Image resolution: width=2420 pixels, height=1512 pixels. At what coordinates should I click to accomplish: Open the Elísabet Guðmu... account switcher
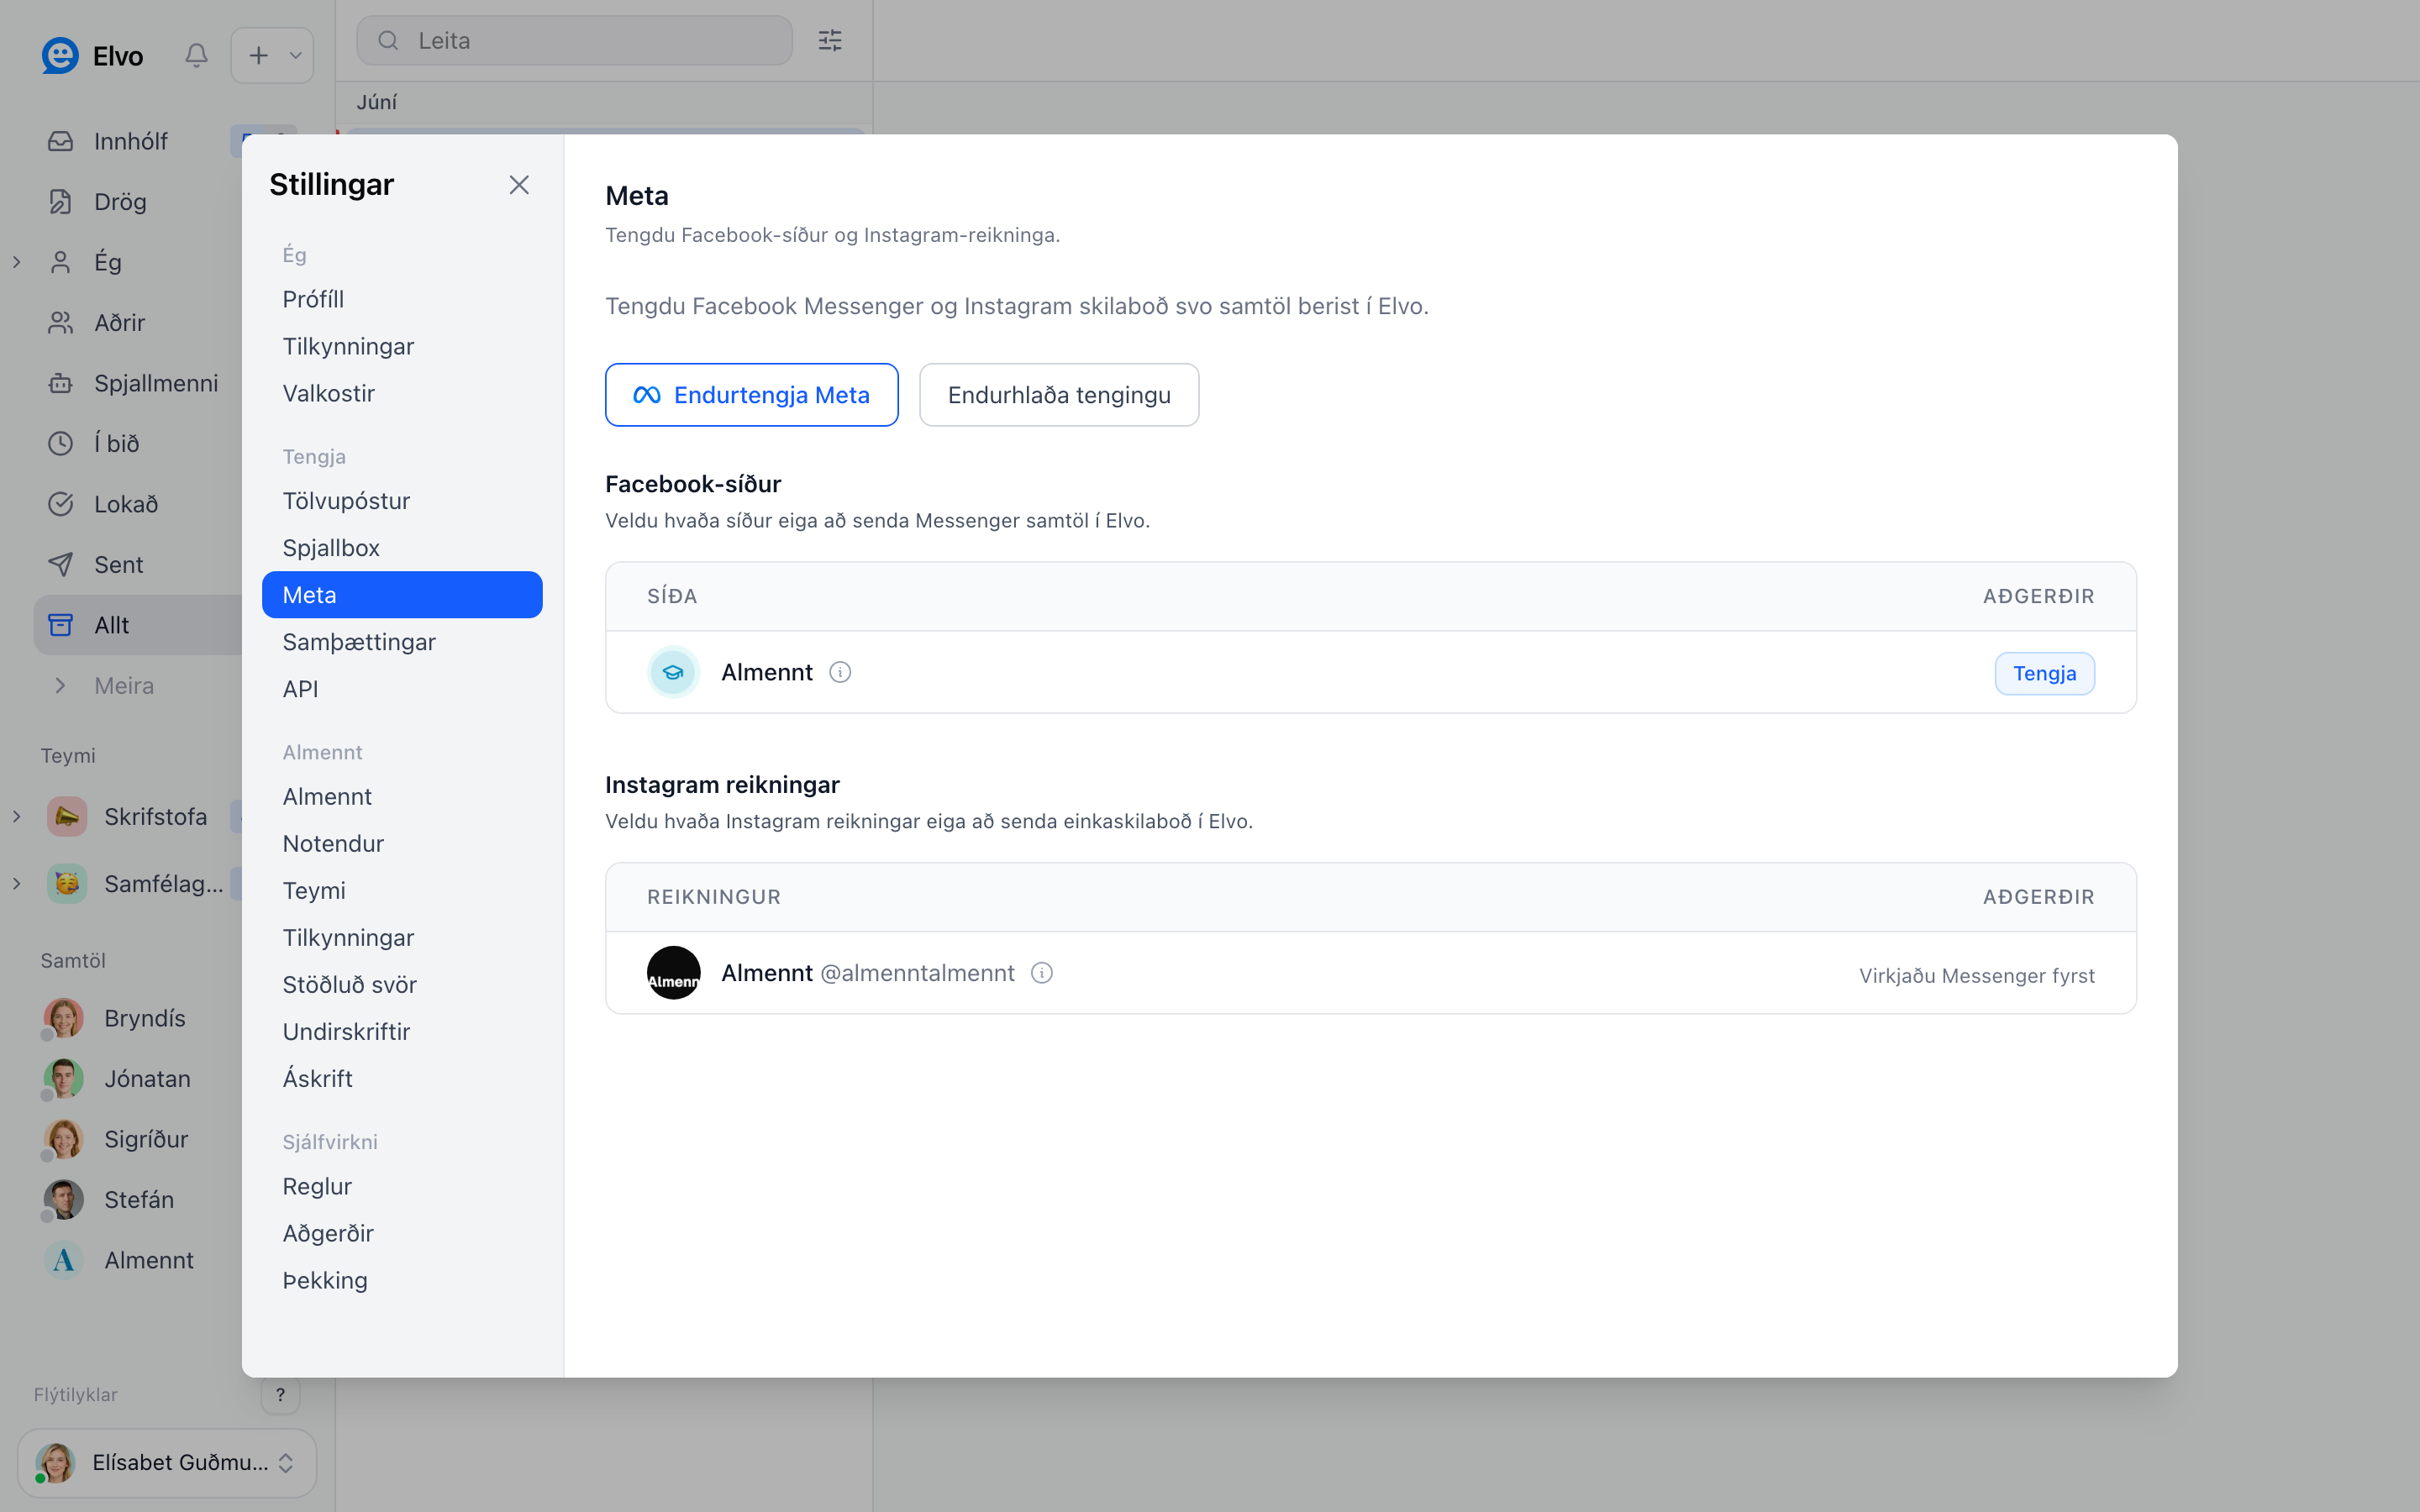tap(167, 1462)
